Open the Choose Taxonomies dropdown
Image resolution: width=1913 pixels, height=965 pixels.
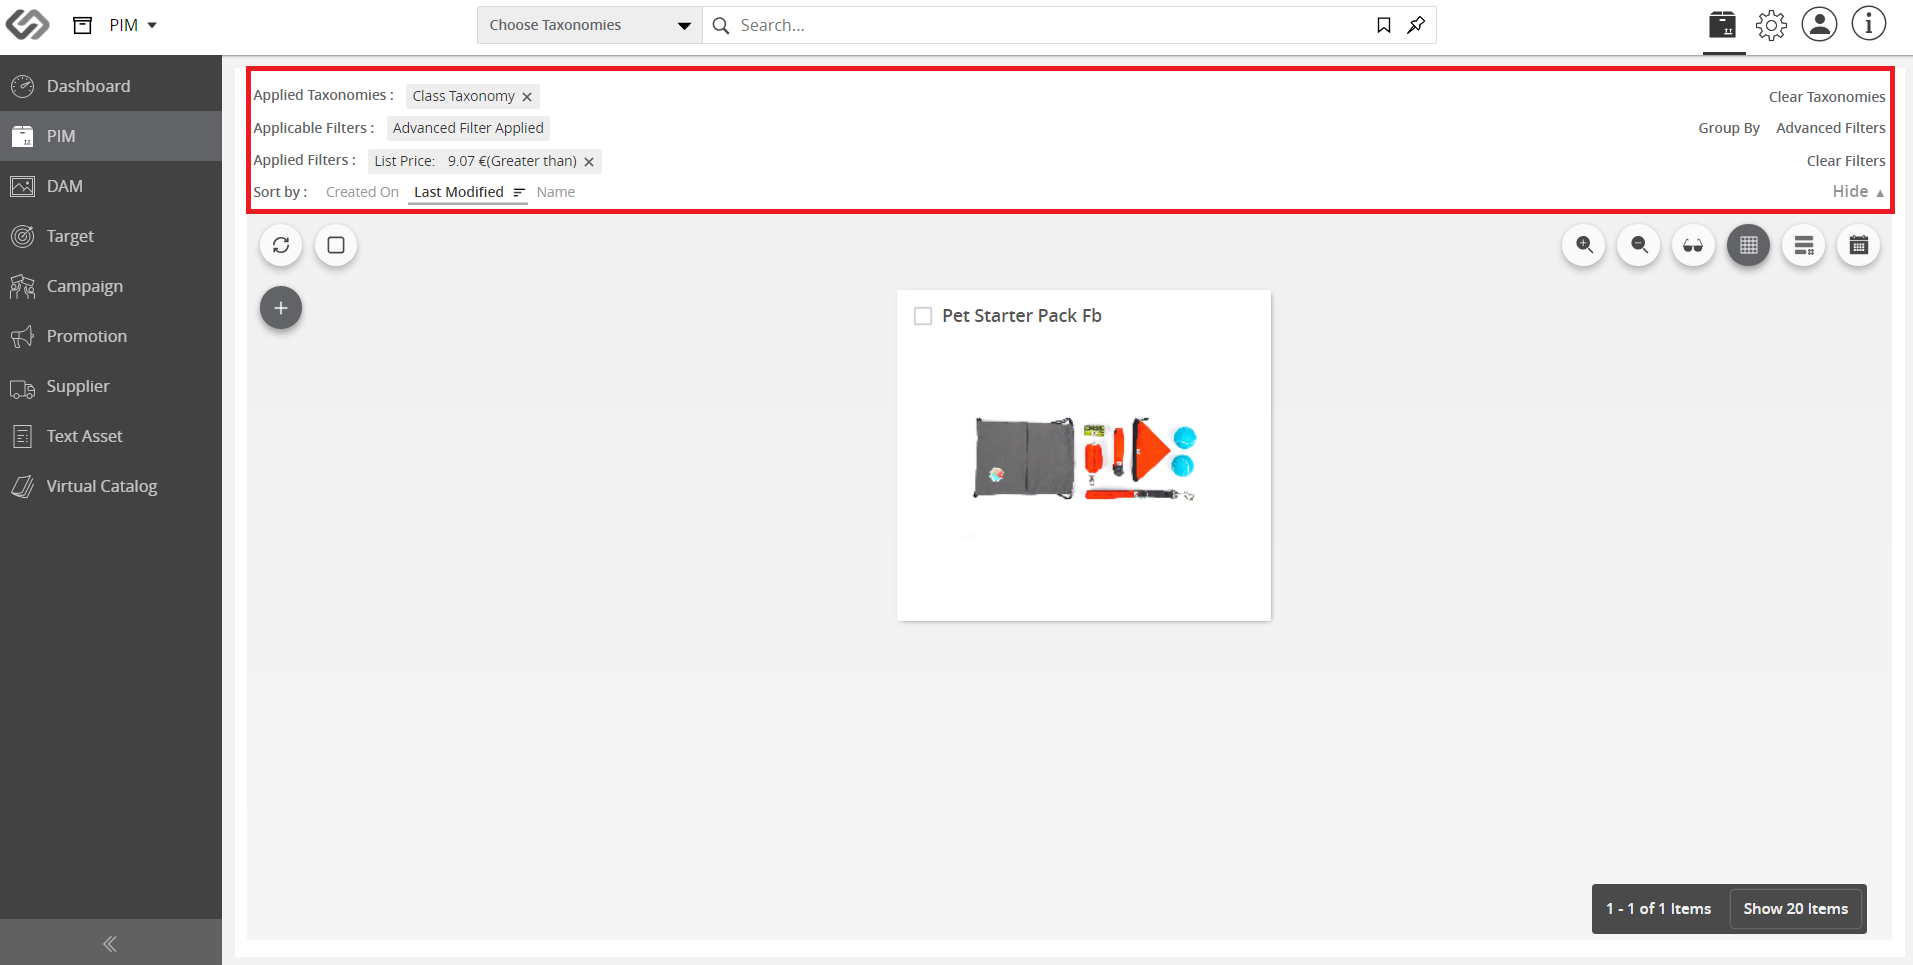pyautogui.click(x=589, y=25)
